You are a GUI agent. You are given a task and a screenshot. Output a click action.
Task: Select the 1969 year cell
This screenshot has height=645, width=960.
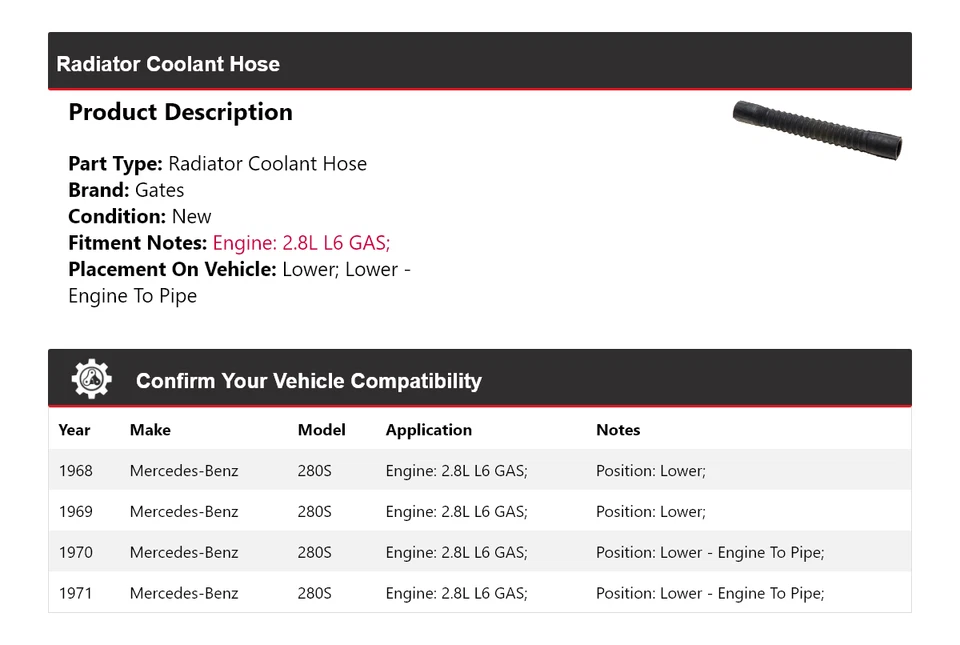[75, 512]
